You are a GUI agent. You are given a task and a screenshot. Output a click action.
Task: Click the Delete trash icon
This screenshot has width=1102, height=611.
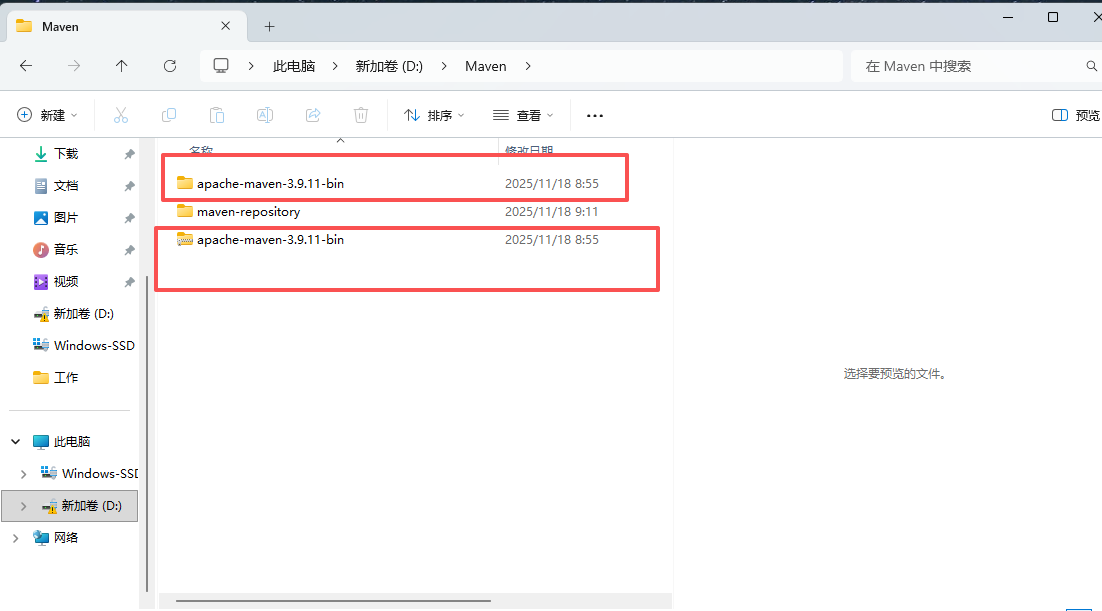pos(361,115)
